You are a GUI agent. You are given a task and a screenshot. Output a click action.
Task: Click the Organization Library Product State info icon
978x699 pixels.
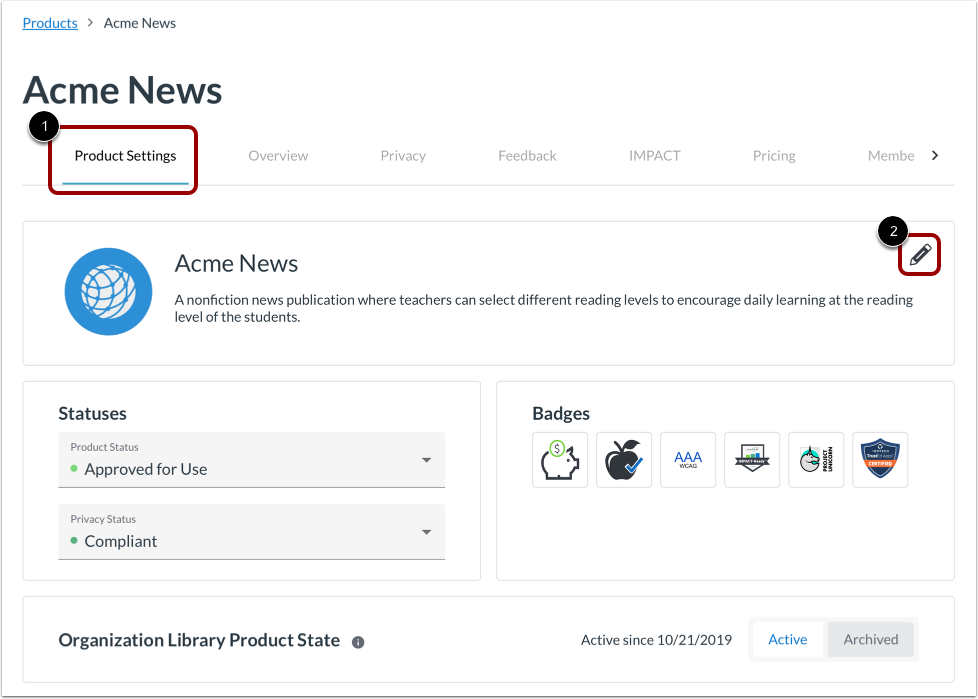[358, 641]
